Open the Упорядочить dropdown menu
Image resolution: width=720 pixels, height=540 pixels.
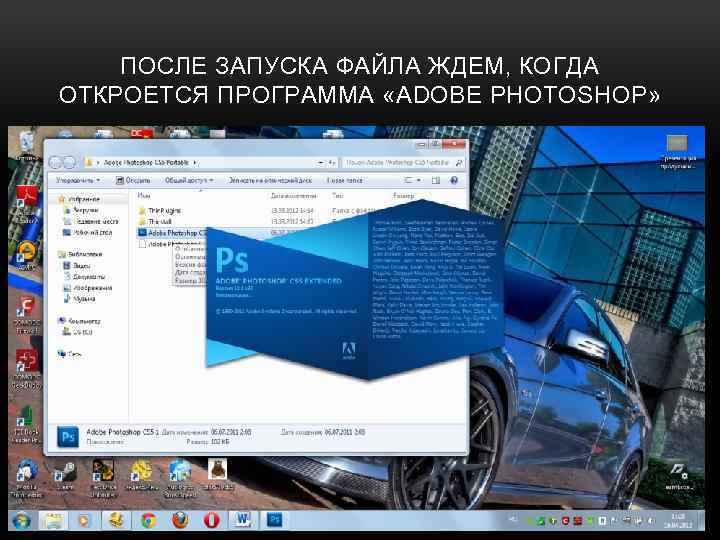point(78,180)
